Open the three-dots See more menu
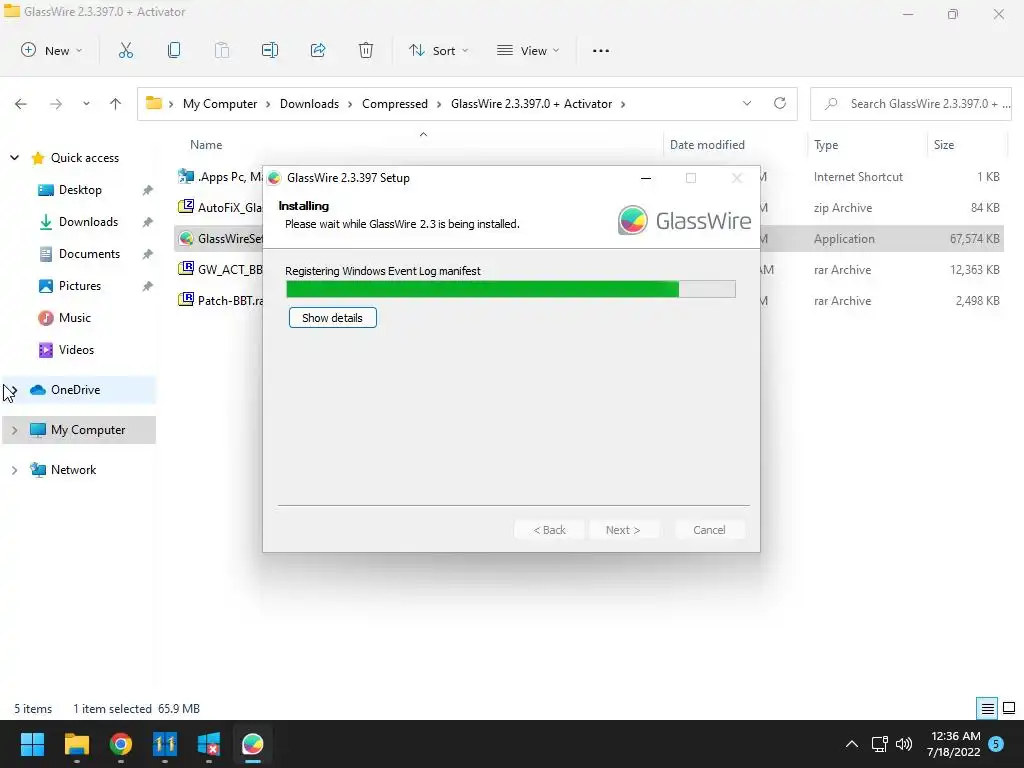 point(601,50)
